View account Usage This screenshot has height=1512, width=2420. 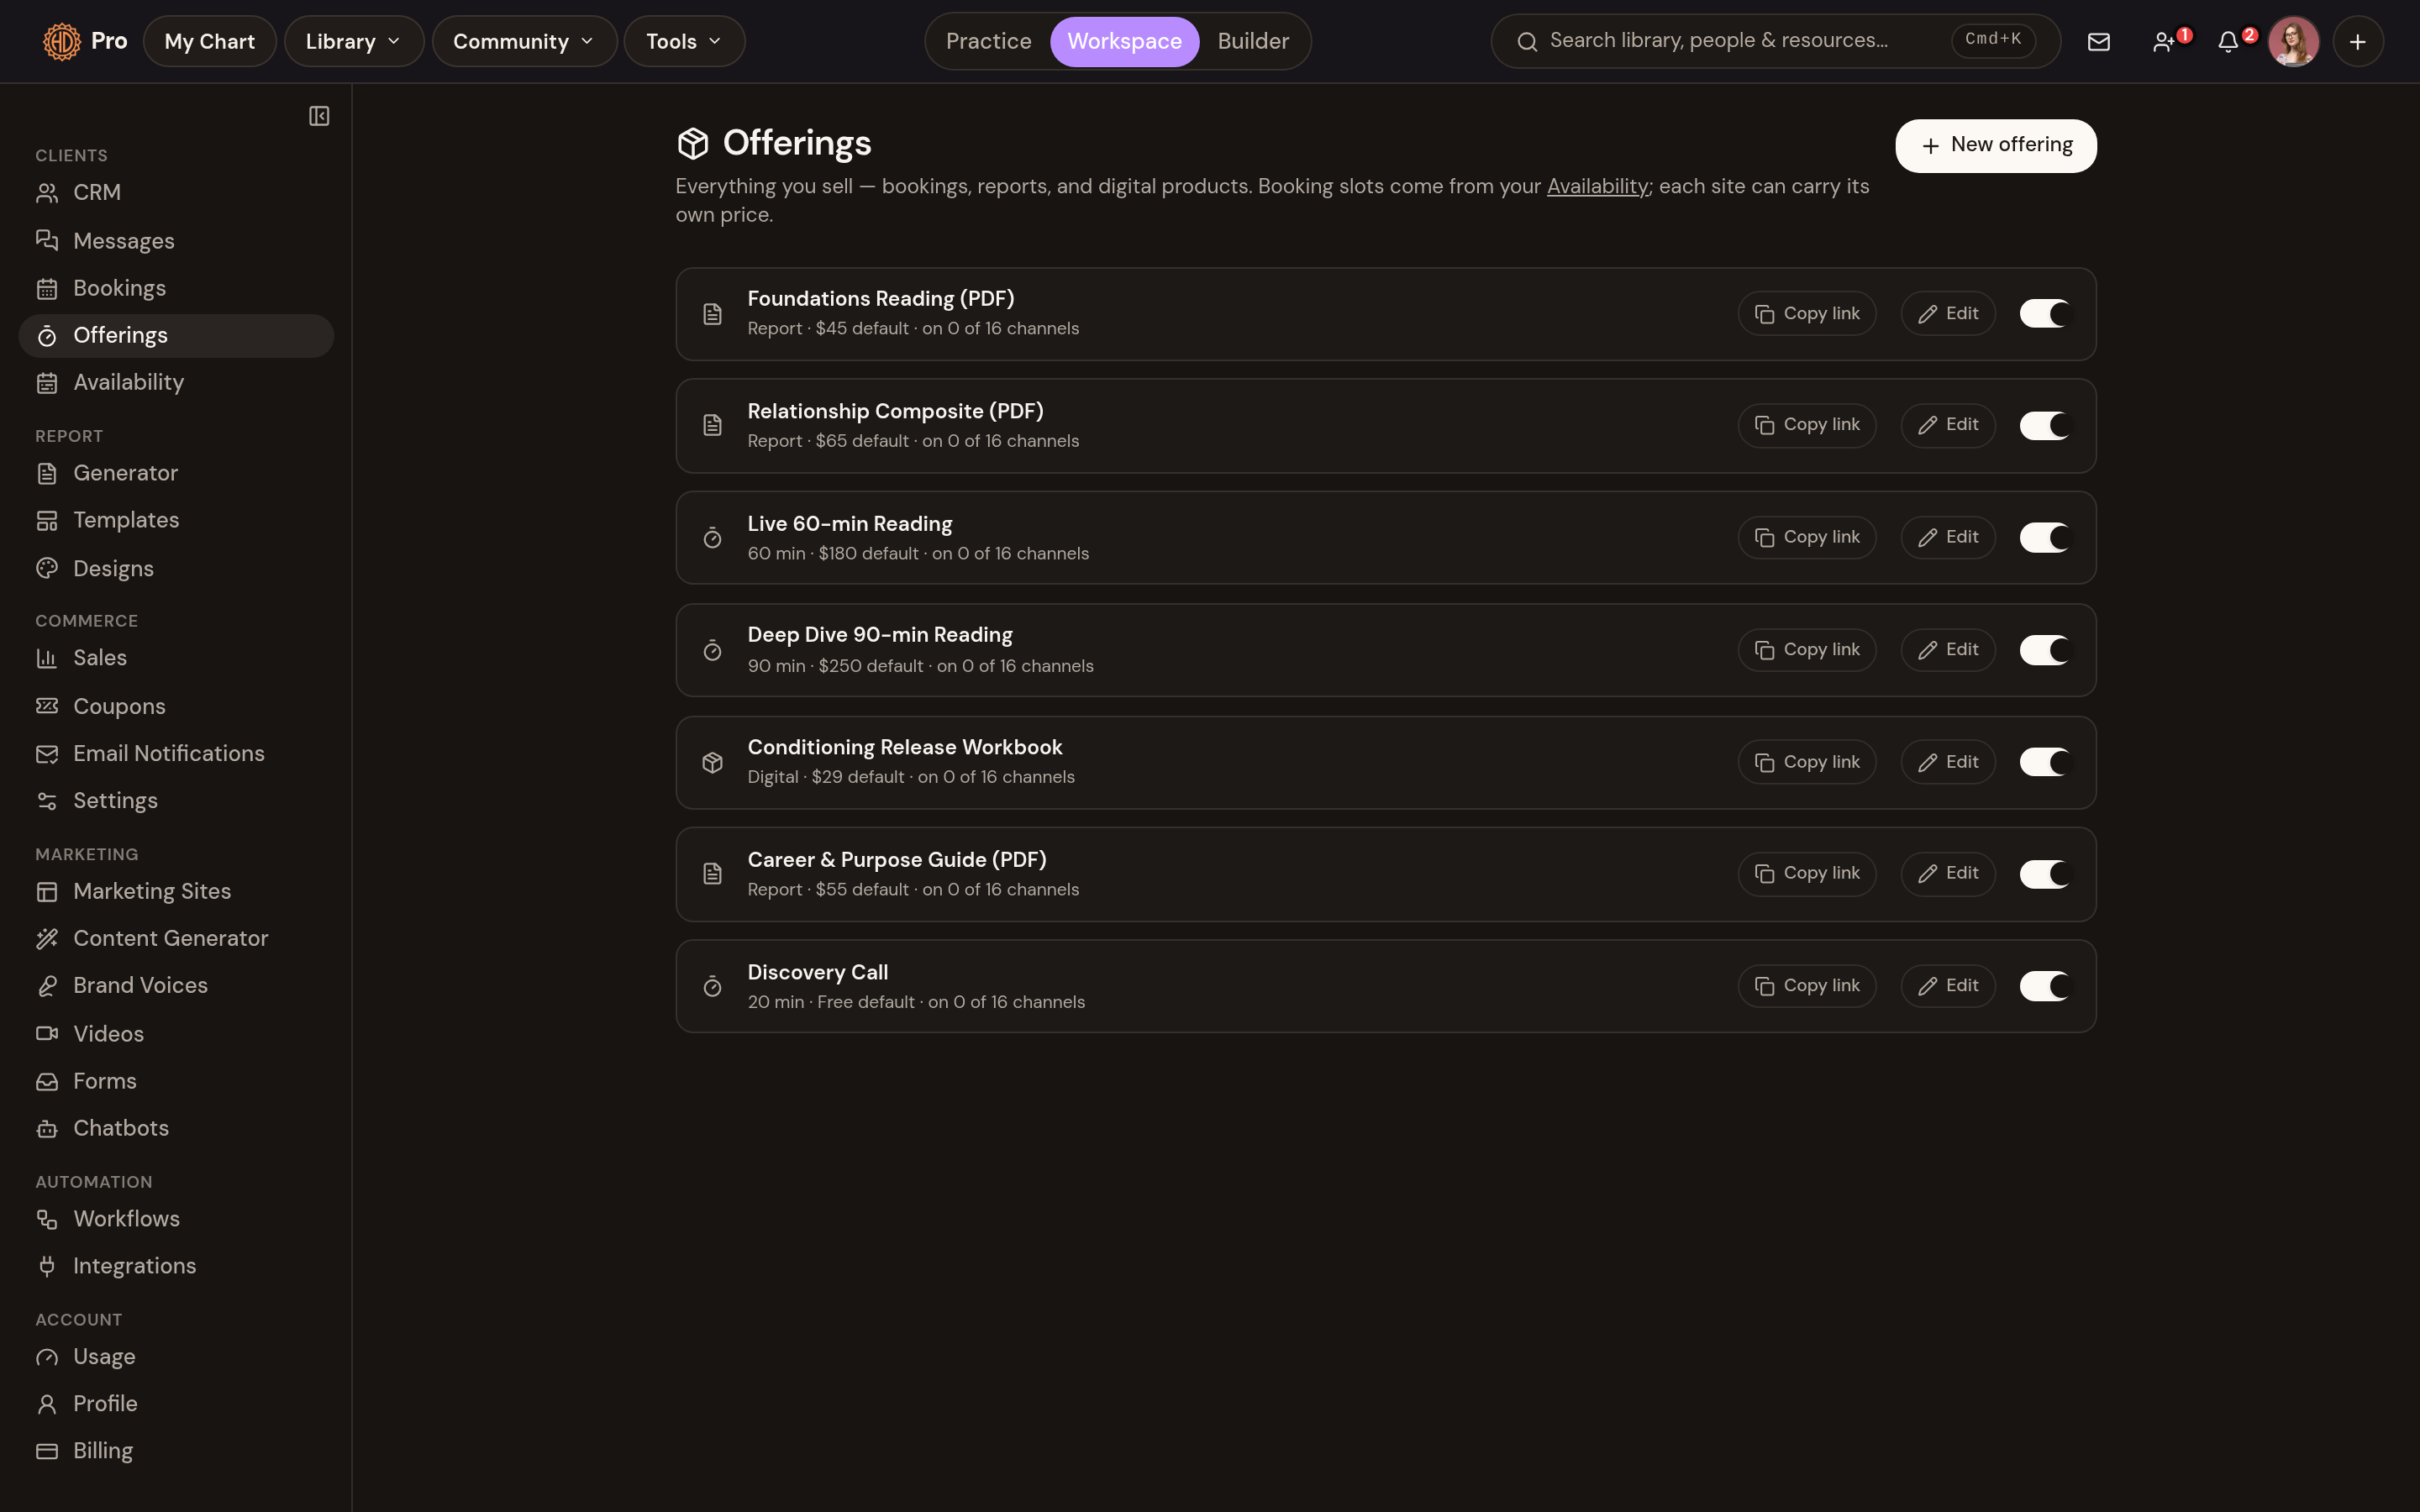[x=176, y=1357]
